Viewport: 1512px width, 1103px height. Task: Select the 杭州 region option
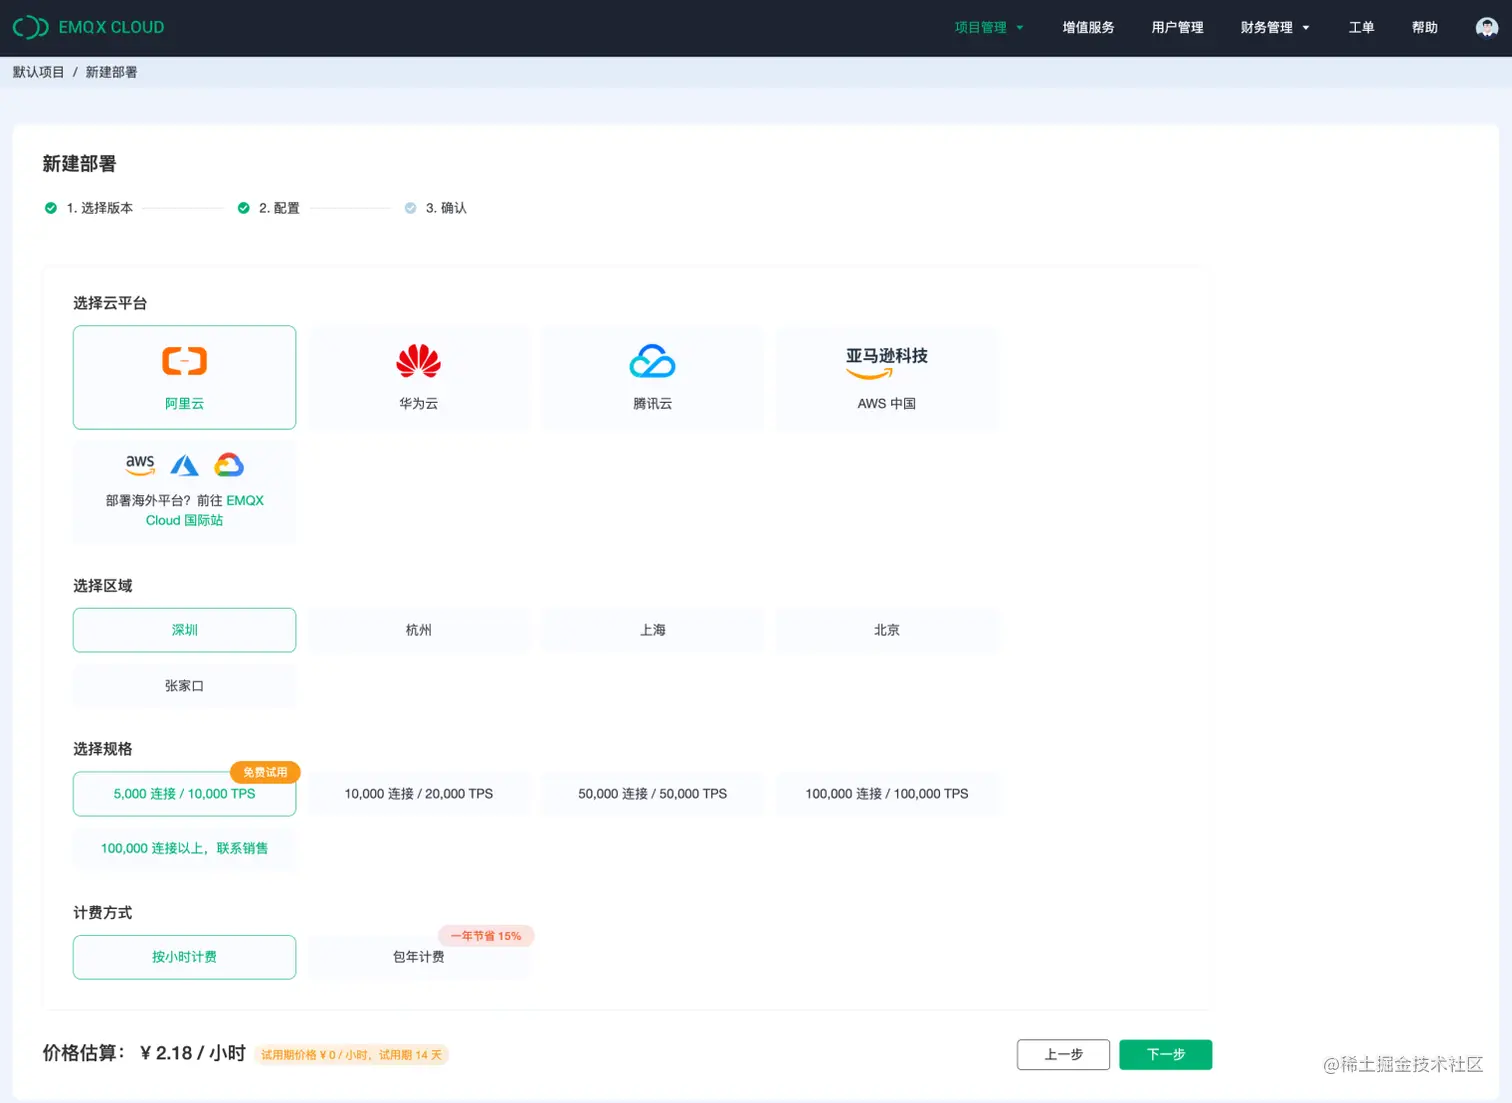(418, 630)
